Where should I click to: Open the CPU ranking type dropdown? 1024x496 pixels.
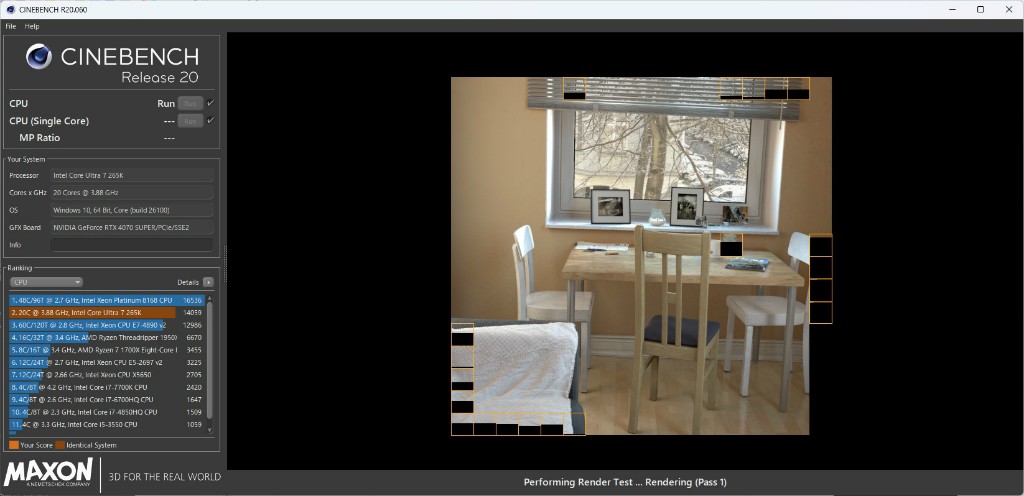[46, 282]
